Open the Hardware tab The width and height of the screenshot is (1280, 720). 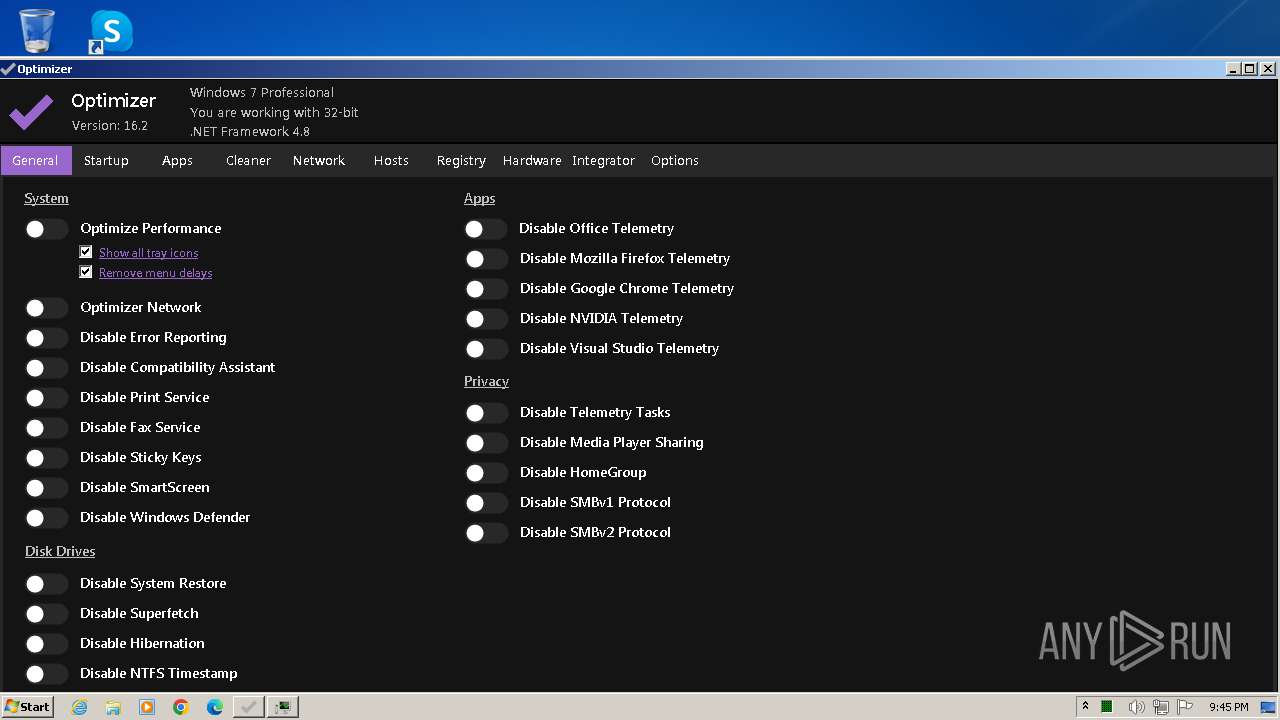coord(532,160)
